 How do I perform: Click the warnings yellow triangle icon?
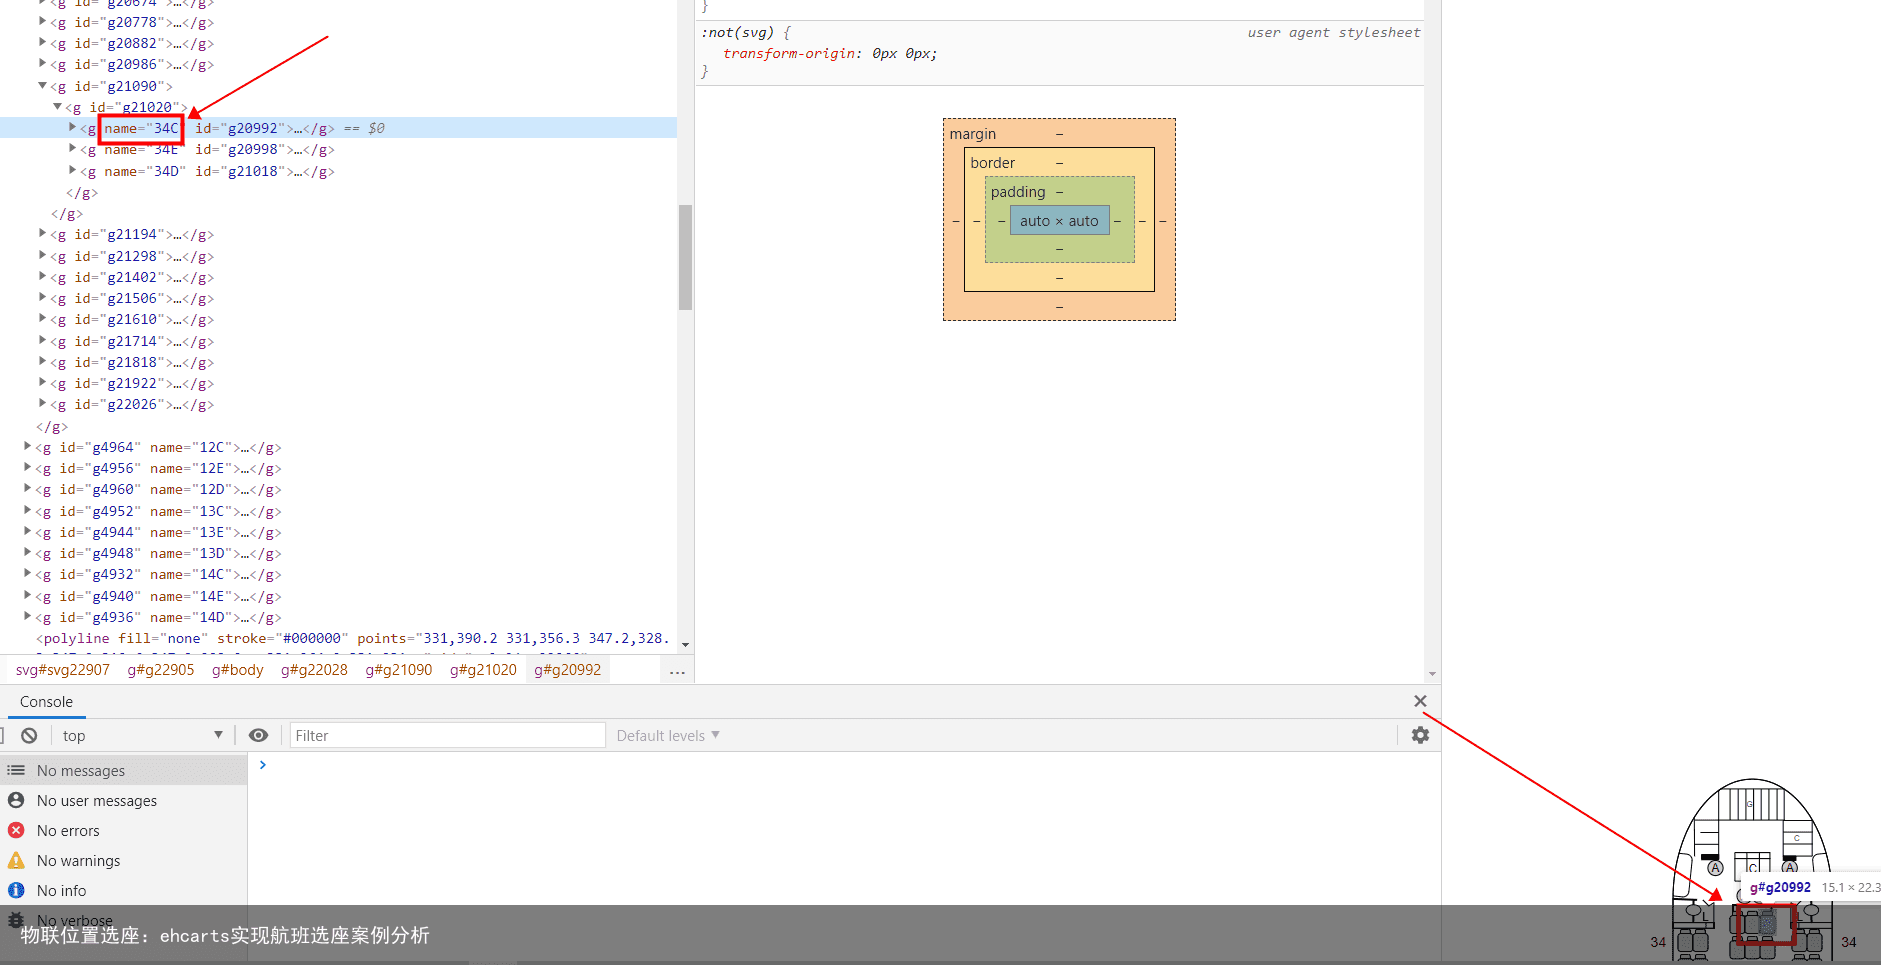pos(16,860)
